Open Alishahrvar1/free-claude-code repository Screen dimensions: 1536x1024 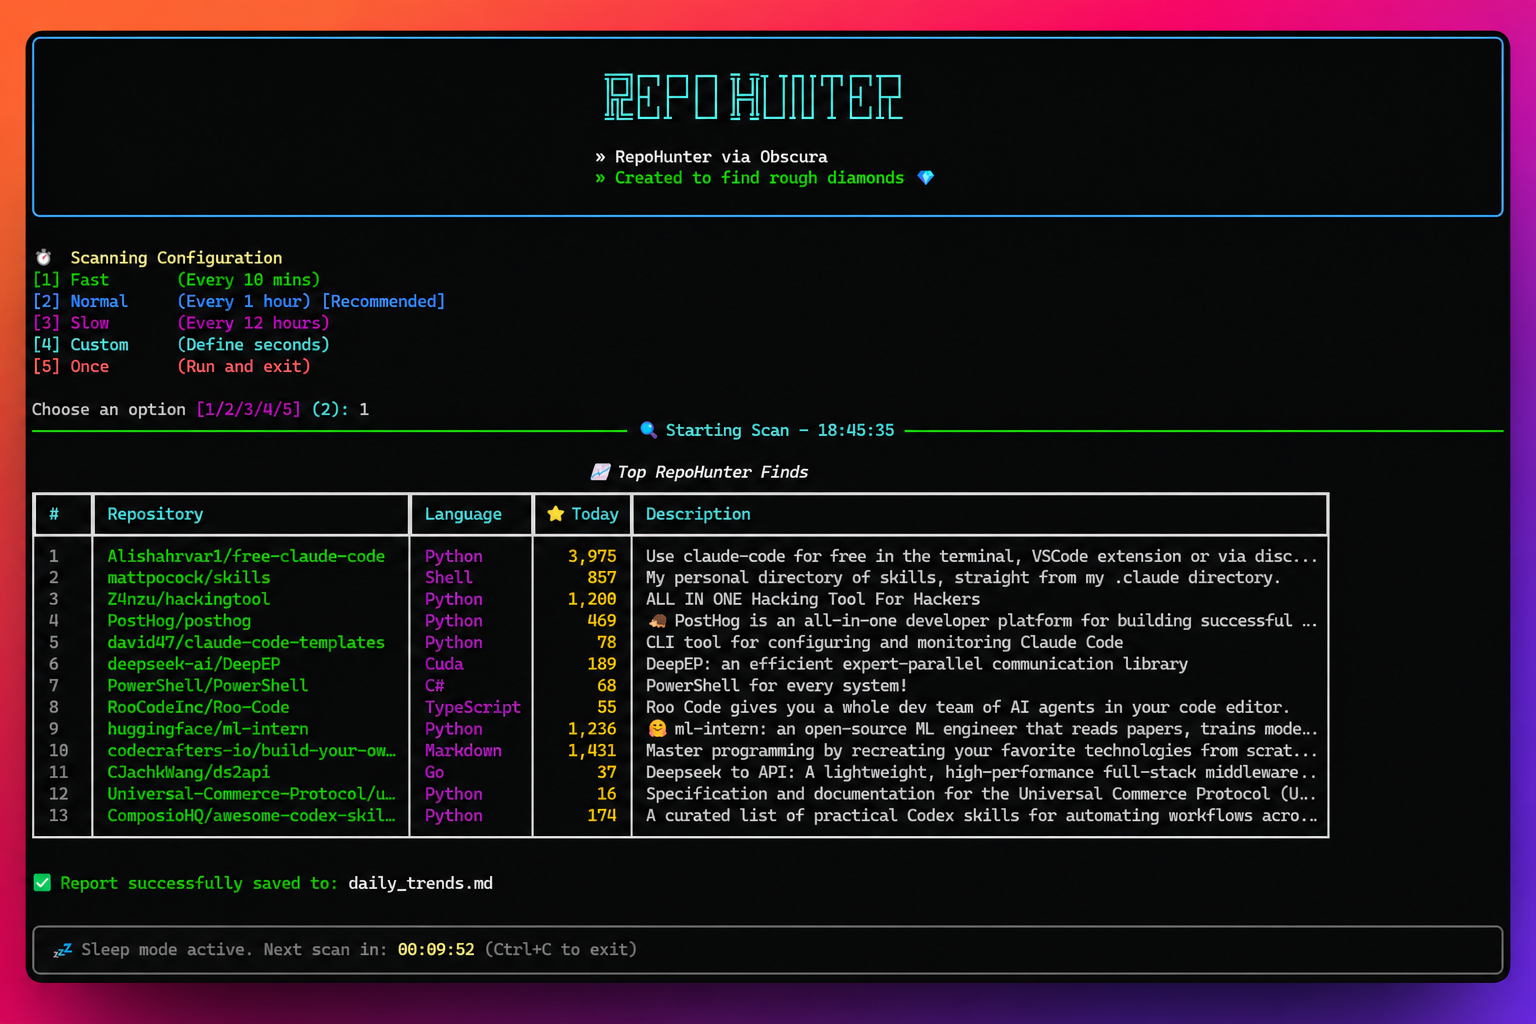click(246, 556)
